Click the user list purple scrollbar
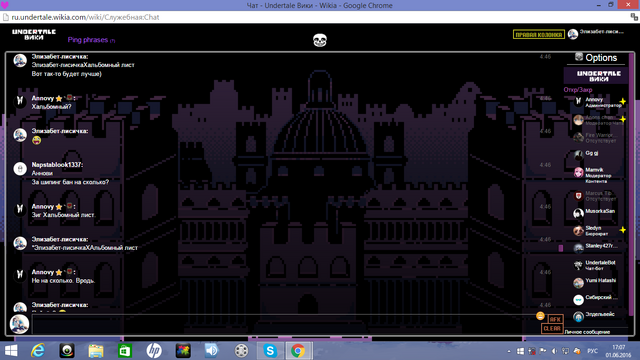 coord(631,184)
